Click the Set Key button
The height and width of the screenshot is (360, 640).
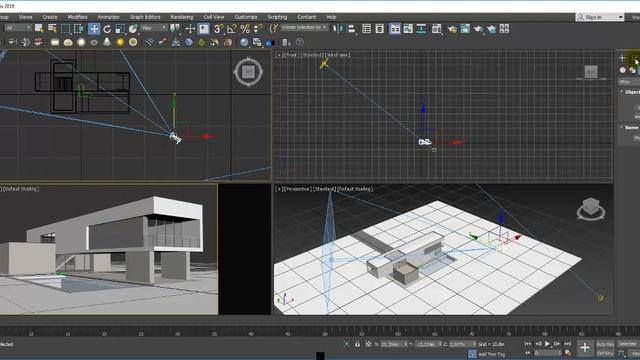click(x=605, y=353)
